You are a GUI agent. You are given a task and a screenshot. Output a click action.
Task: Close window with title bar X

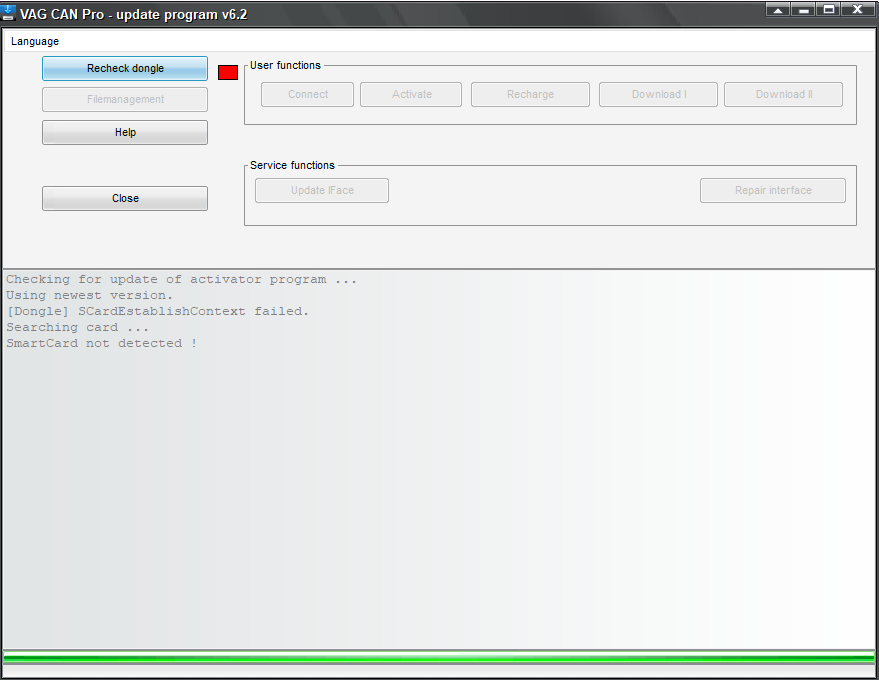point(857,10)
